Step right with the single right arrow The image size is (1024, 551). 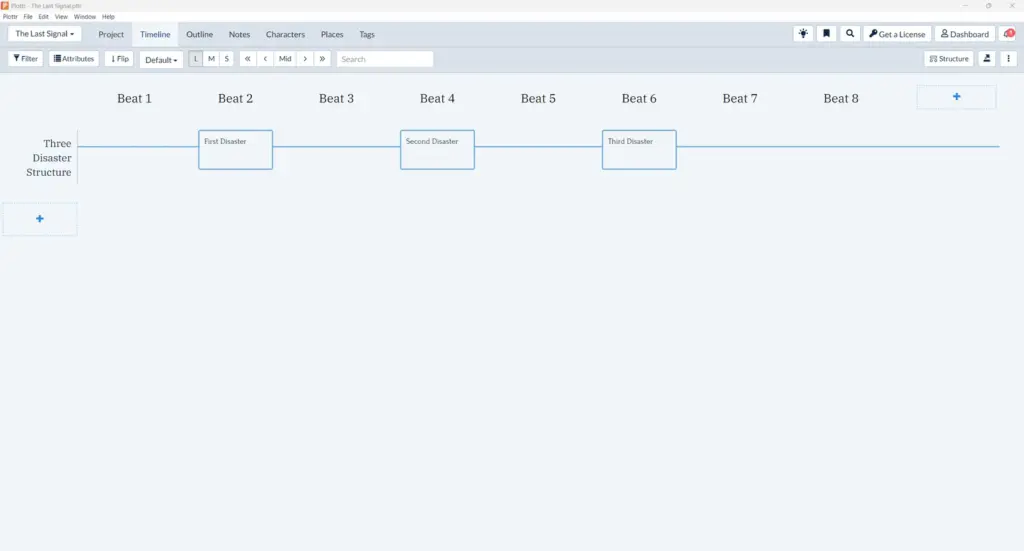point(305,59)
